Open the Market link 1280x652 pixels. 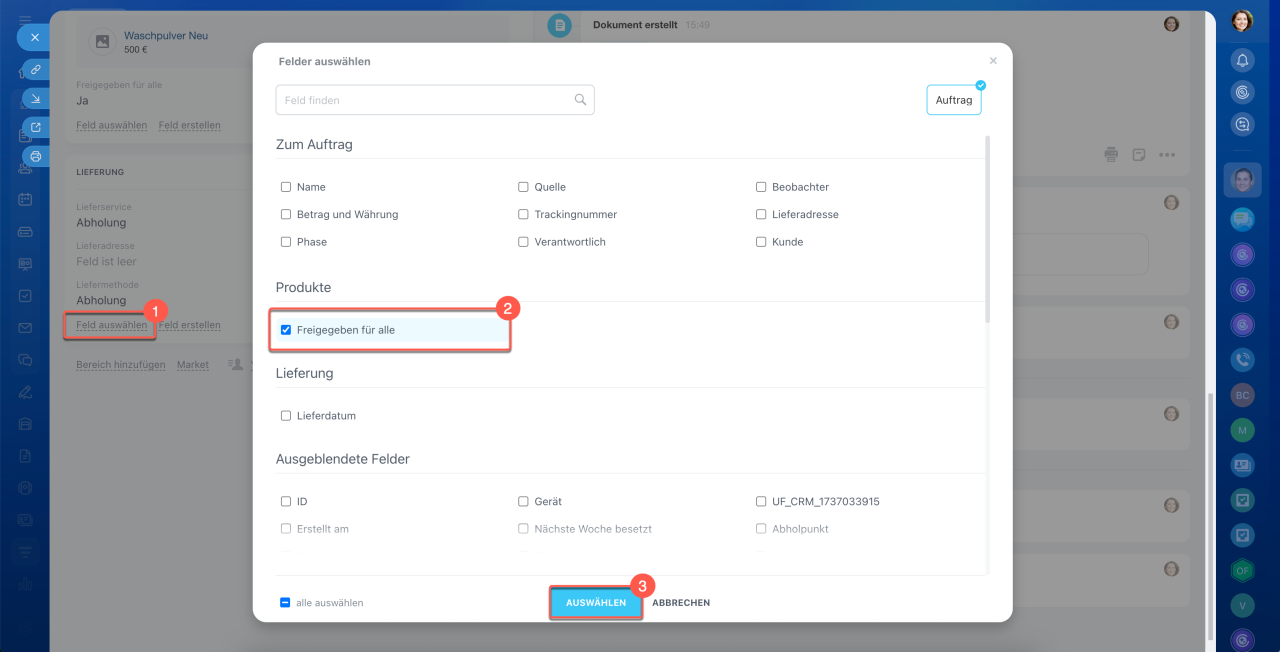193,365
